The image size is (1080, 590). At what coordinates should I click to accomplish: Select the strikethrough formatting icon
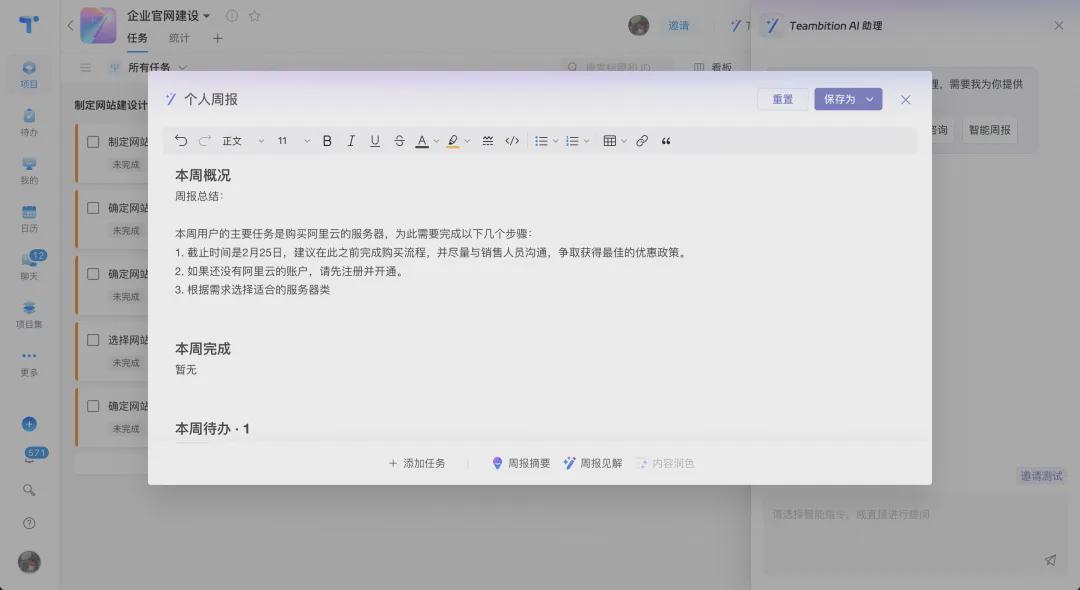pos(399,140)
